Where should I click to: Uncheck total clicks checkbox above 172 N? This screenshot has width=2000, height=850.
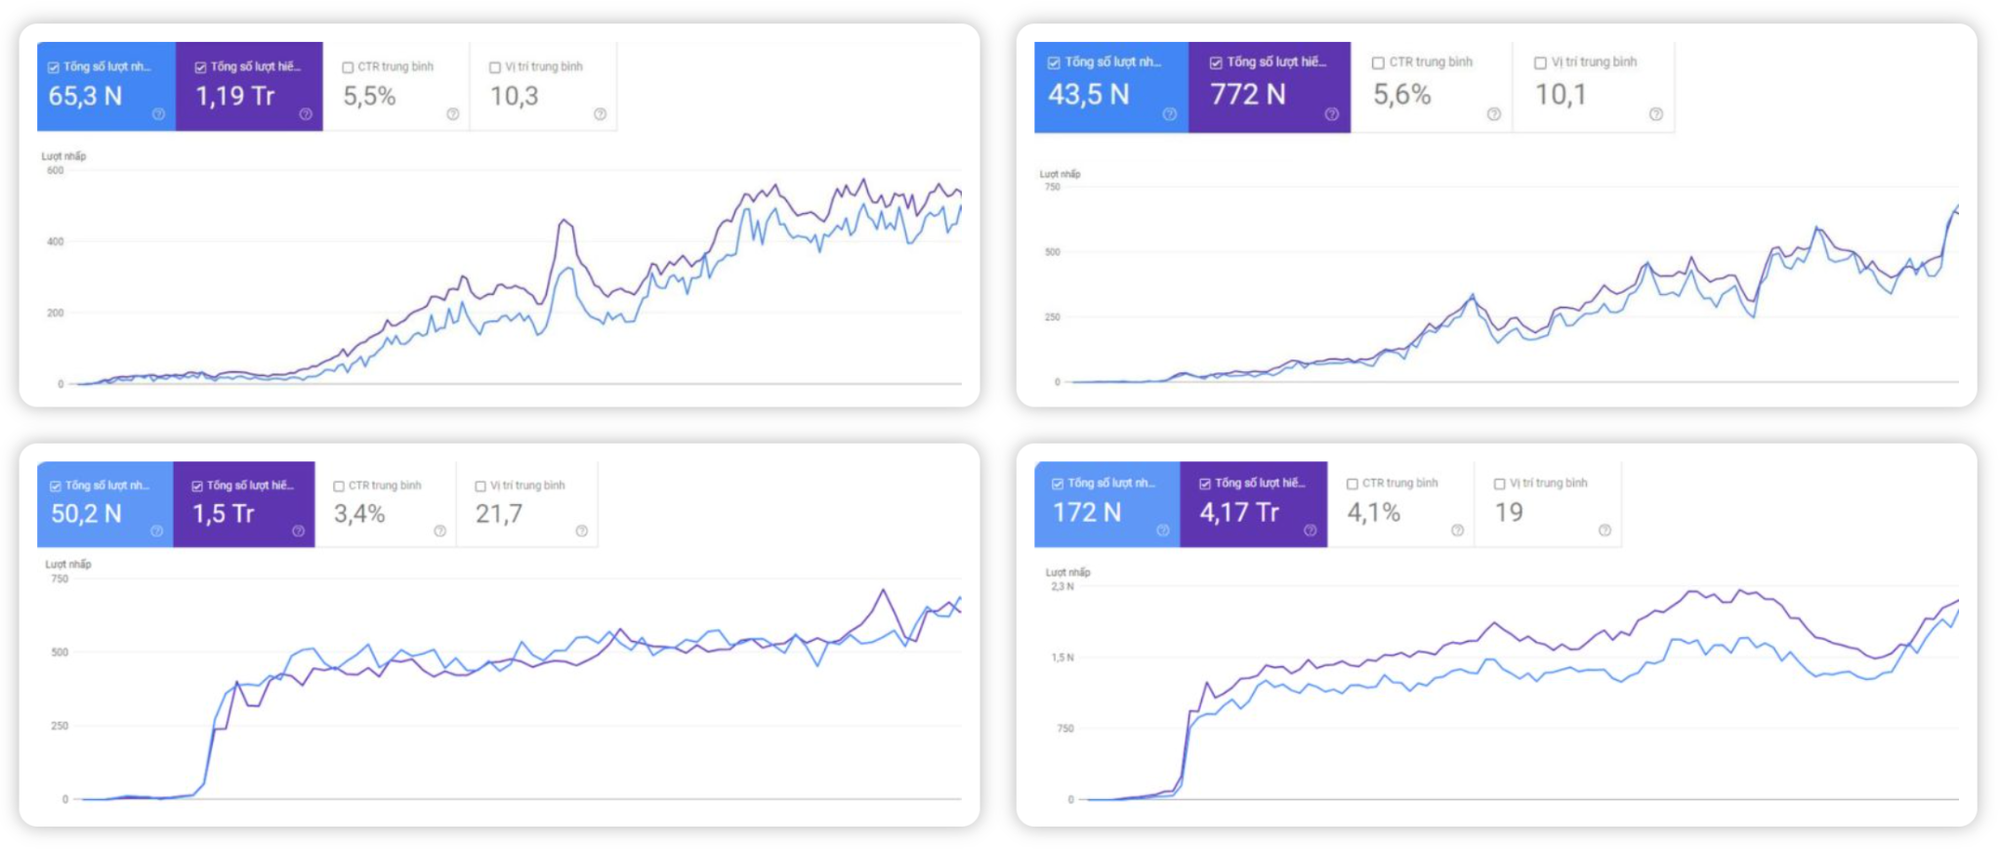(1057, 484)
